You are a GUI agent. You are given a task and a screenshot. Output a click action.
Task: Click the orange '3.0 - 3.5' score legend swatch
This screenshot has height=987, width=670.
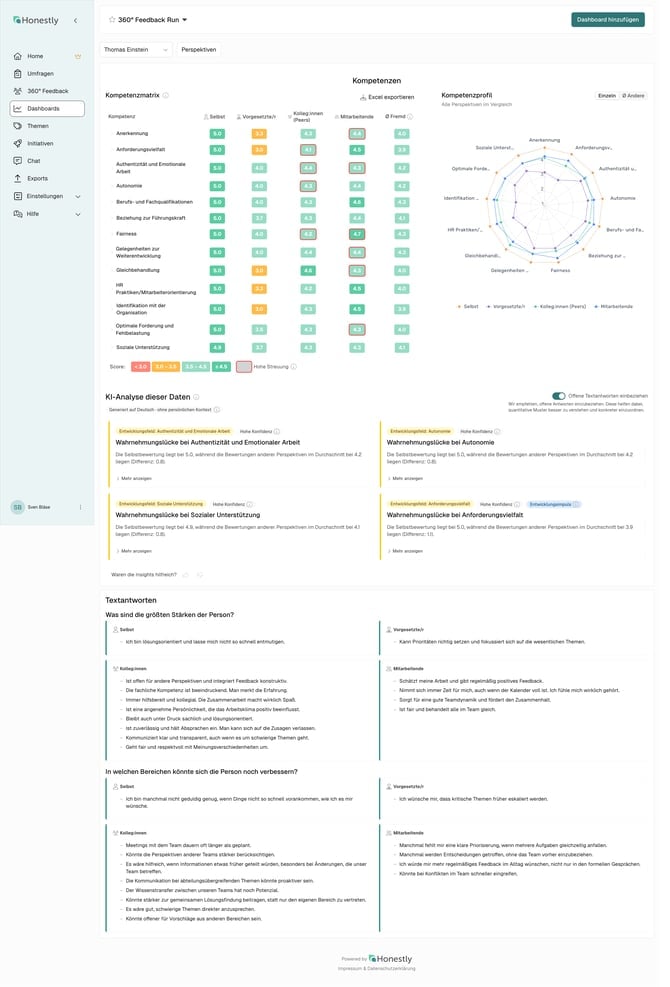click(x=166, y=366)
